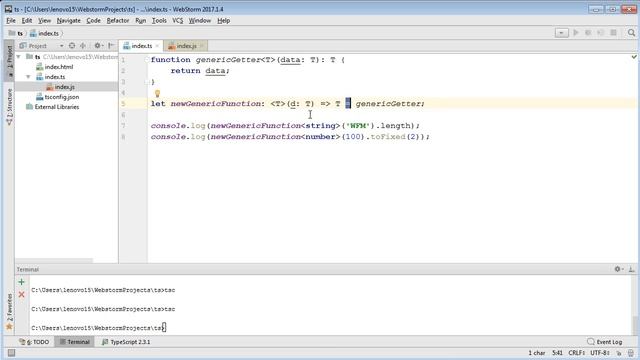Open Terminal panel gear settings

[618, 269]
